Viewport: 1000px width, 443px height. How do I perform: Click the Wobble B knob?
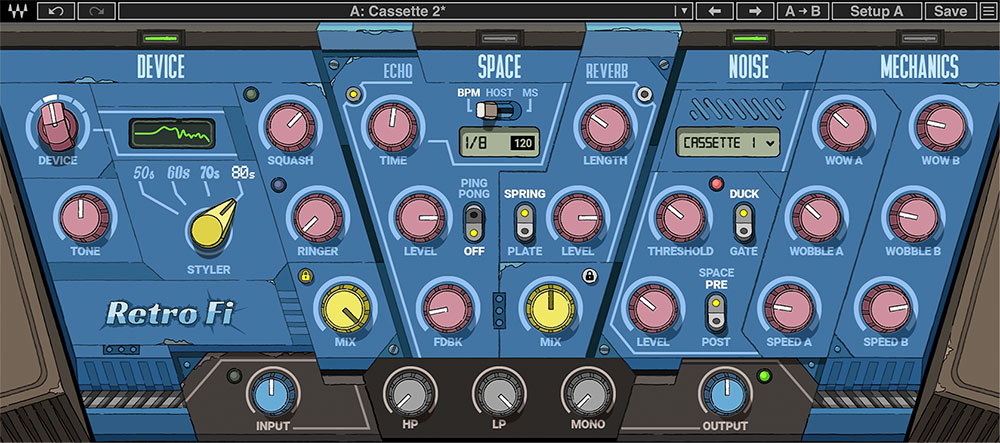click(913, 217)
